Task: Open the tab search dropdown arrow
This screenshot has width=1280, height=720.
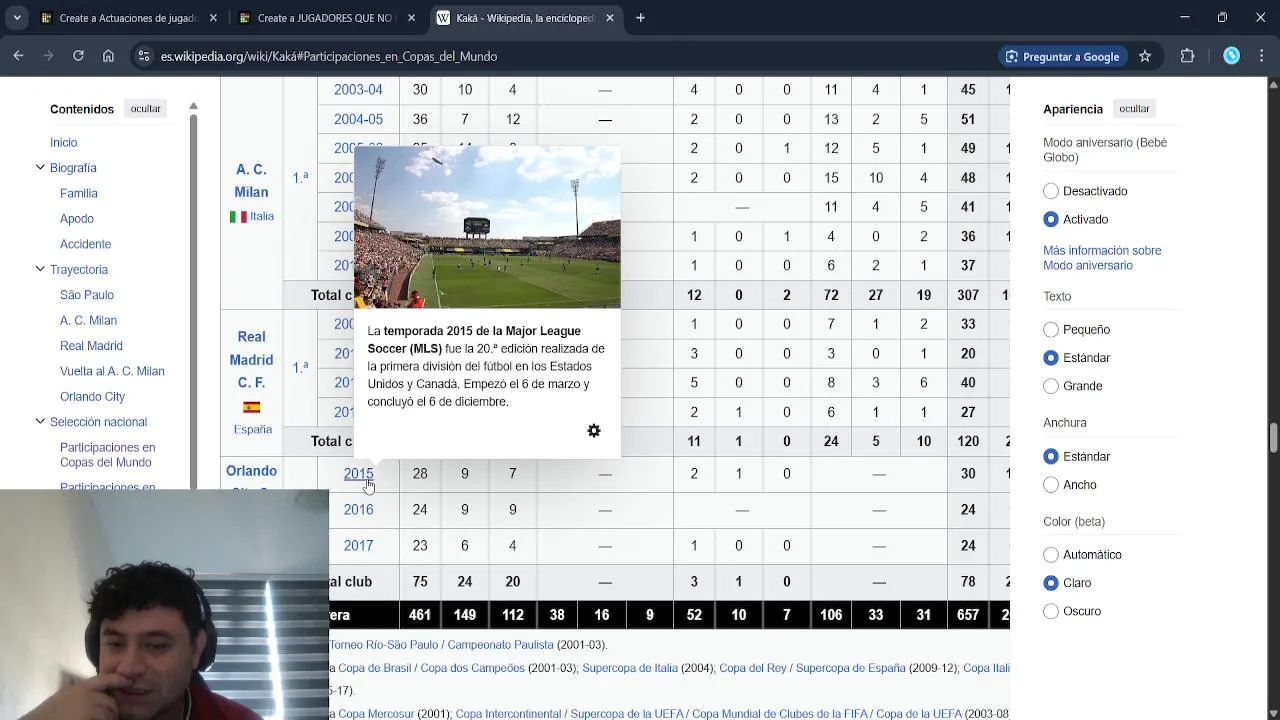Action: coord(17,18)
